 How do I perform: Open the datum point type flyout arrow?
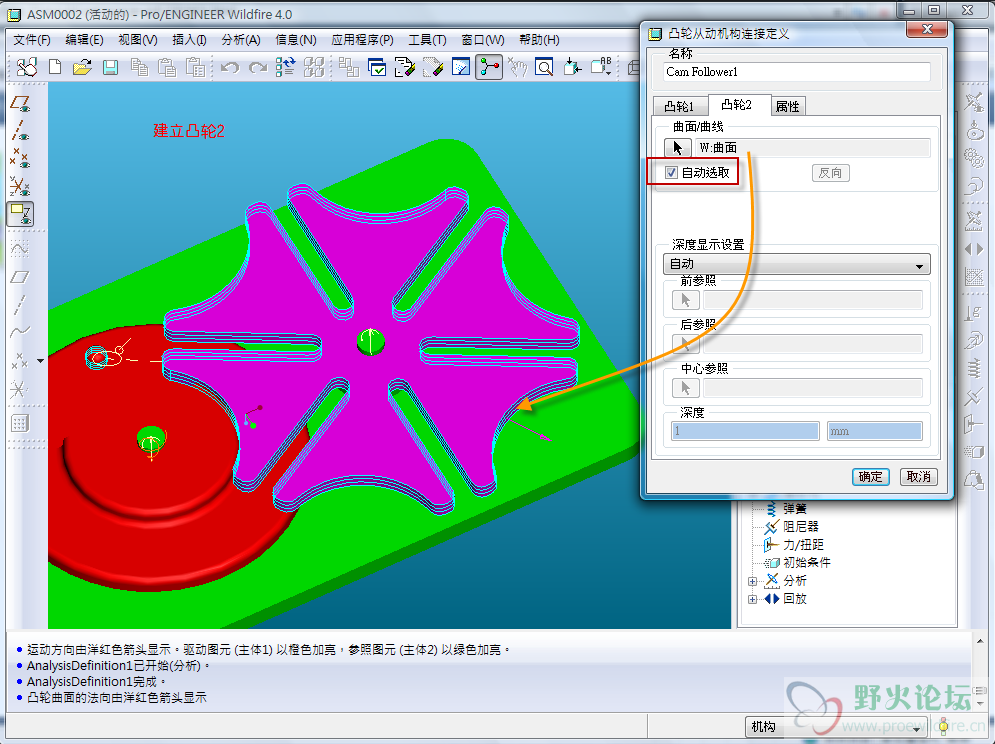[41, 361]
